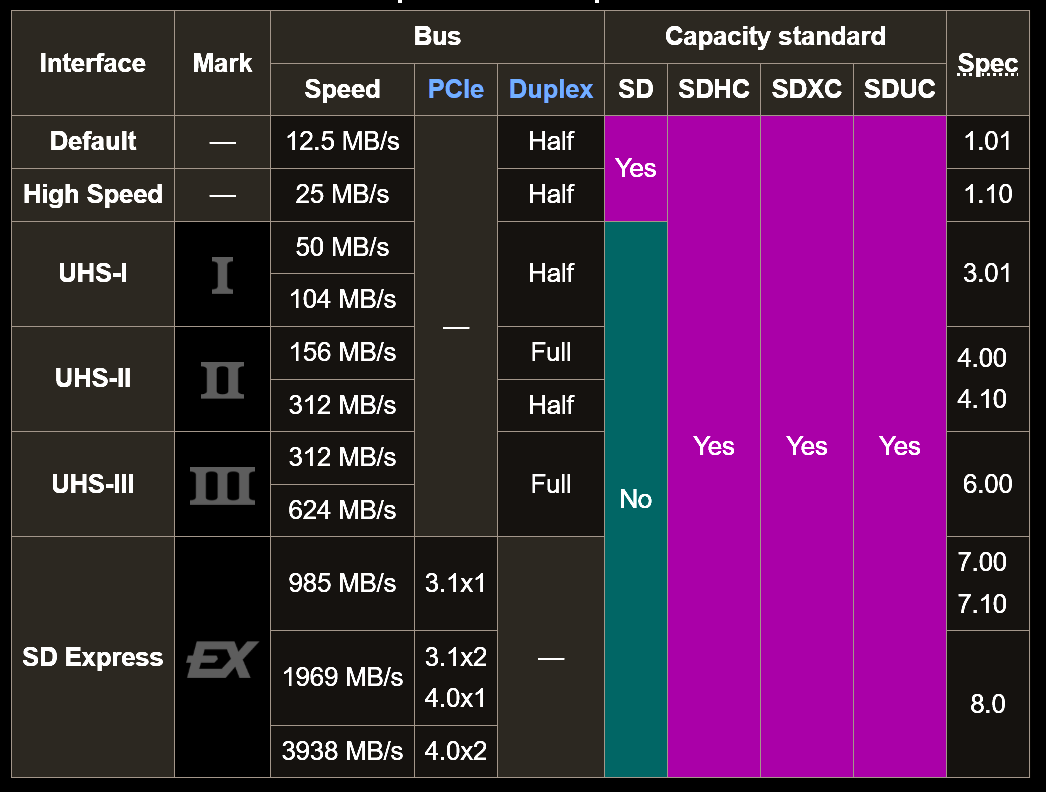Select the 985 MB/s speed cell
This screenshot has width=1046, height=792.
point(342,583)
